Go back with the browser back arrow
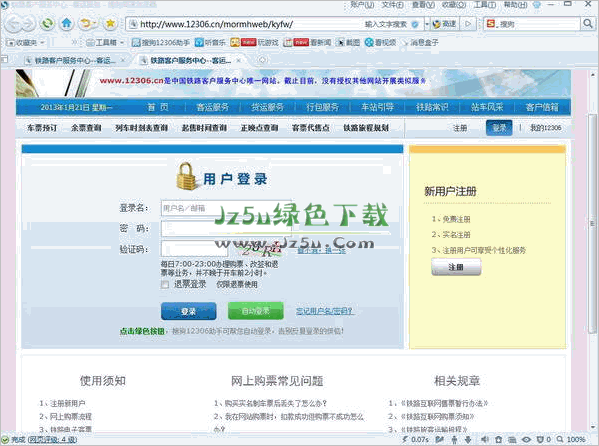Viewport: 599px width, 446px height. pos(13,24)
